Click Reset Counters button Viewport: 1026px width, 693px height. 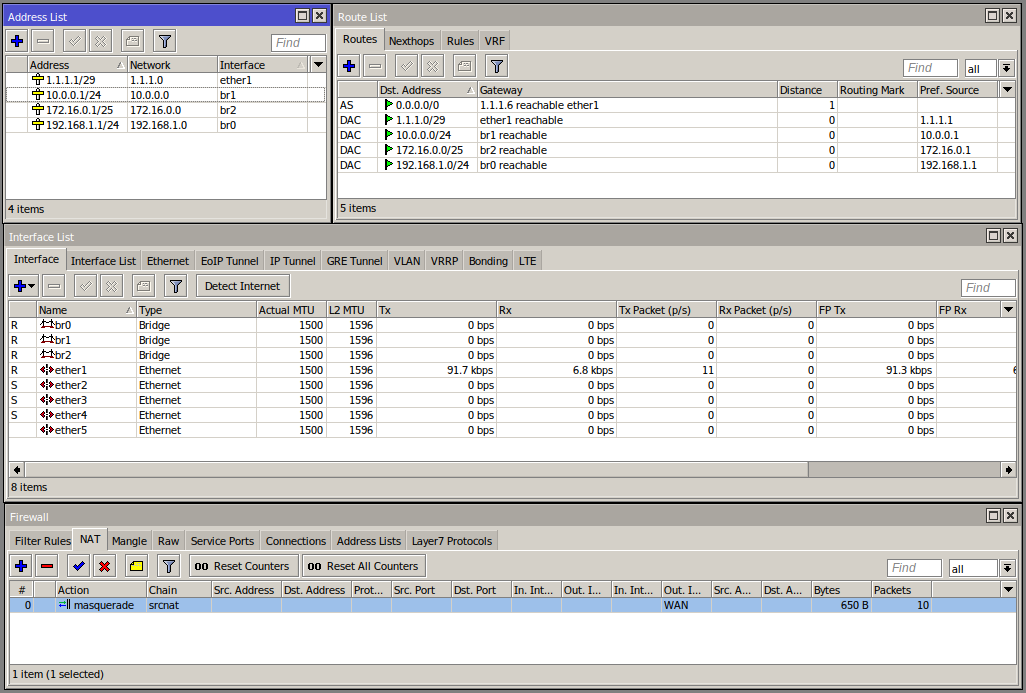[x=243, y=566]
